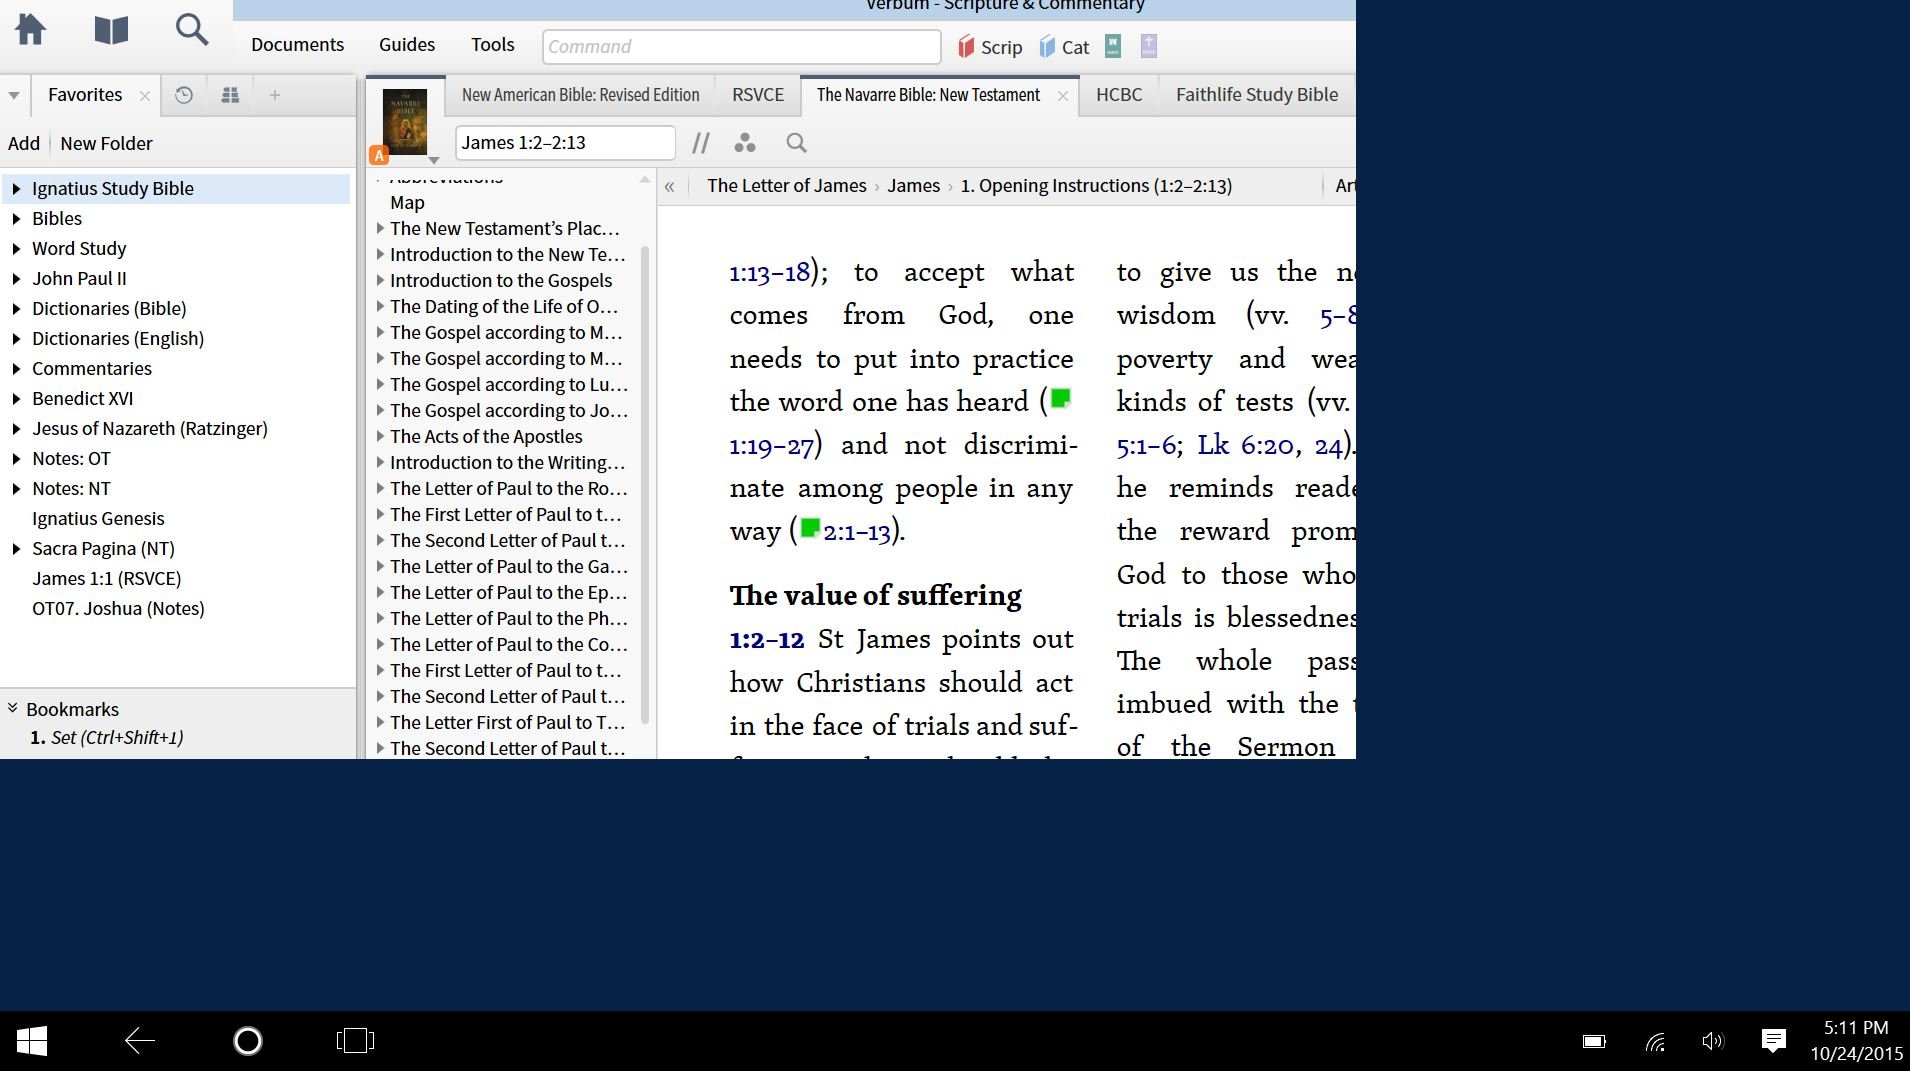Switch to the HCBC tab
This screenshot has width=1910, height=1071.
click(1119, 95)
